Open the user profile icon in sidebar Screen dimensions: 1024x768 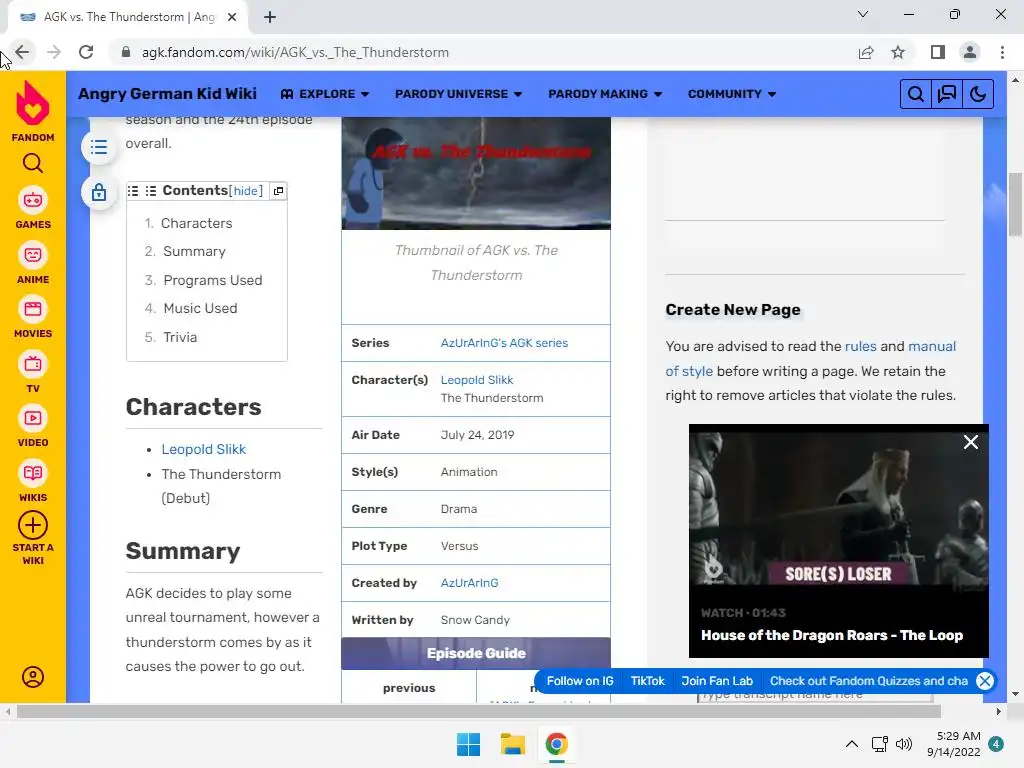pyautogui.click(x=33, y=677)
